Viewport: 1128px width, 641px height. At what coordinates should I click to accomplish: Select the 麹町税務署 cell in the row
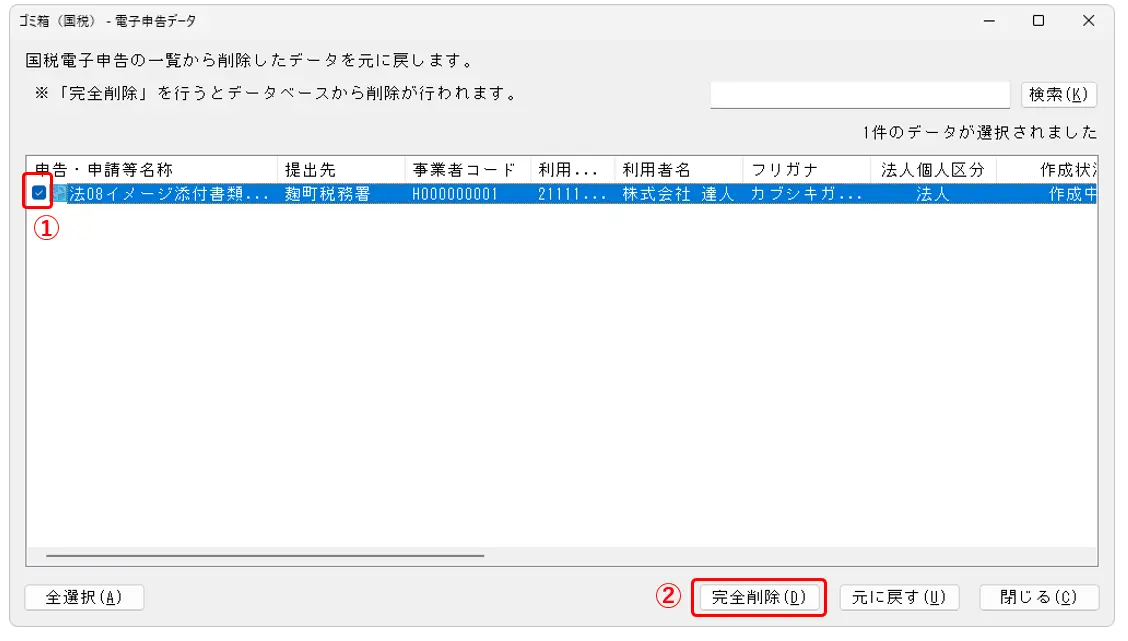tap(327, 194)
